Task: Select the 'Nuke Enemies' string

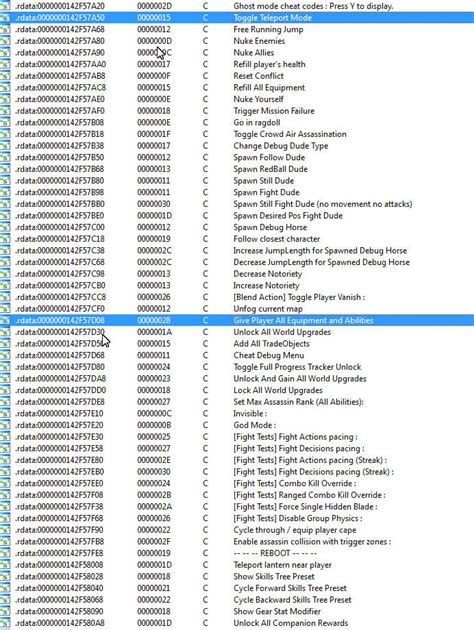Action: click(259, 41)
